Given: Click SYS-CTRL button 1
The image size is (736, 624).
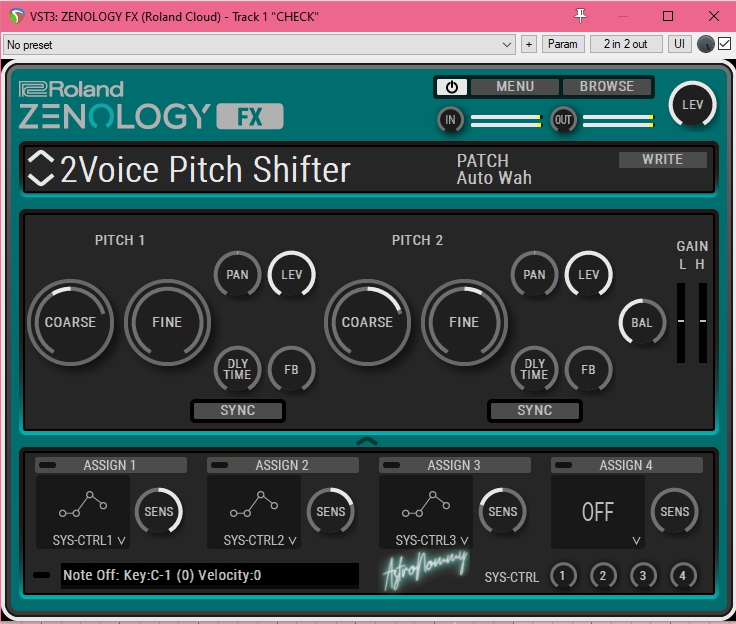Looking at the screenshot, I should [562, 576].
